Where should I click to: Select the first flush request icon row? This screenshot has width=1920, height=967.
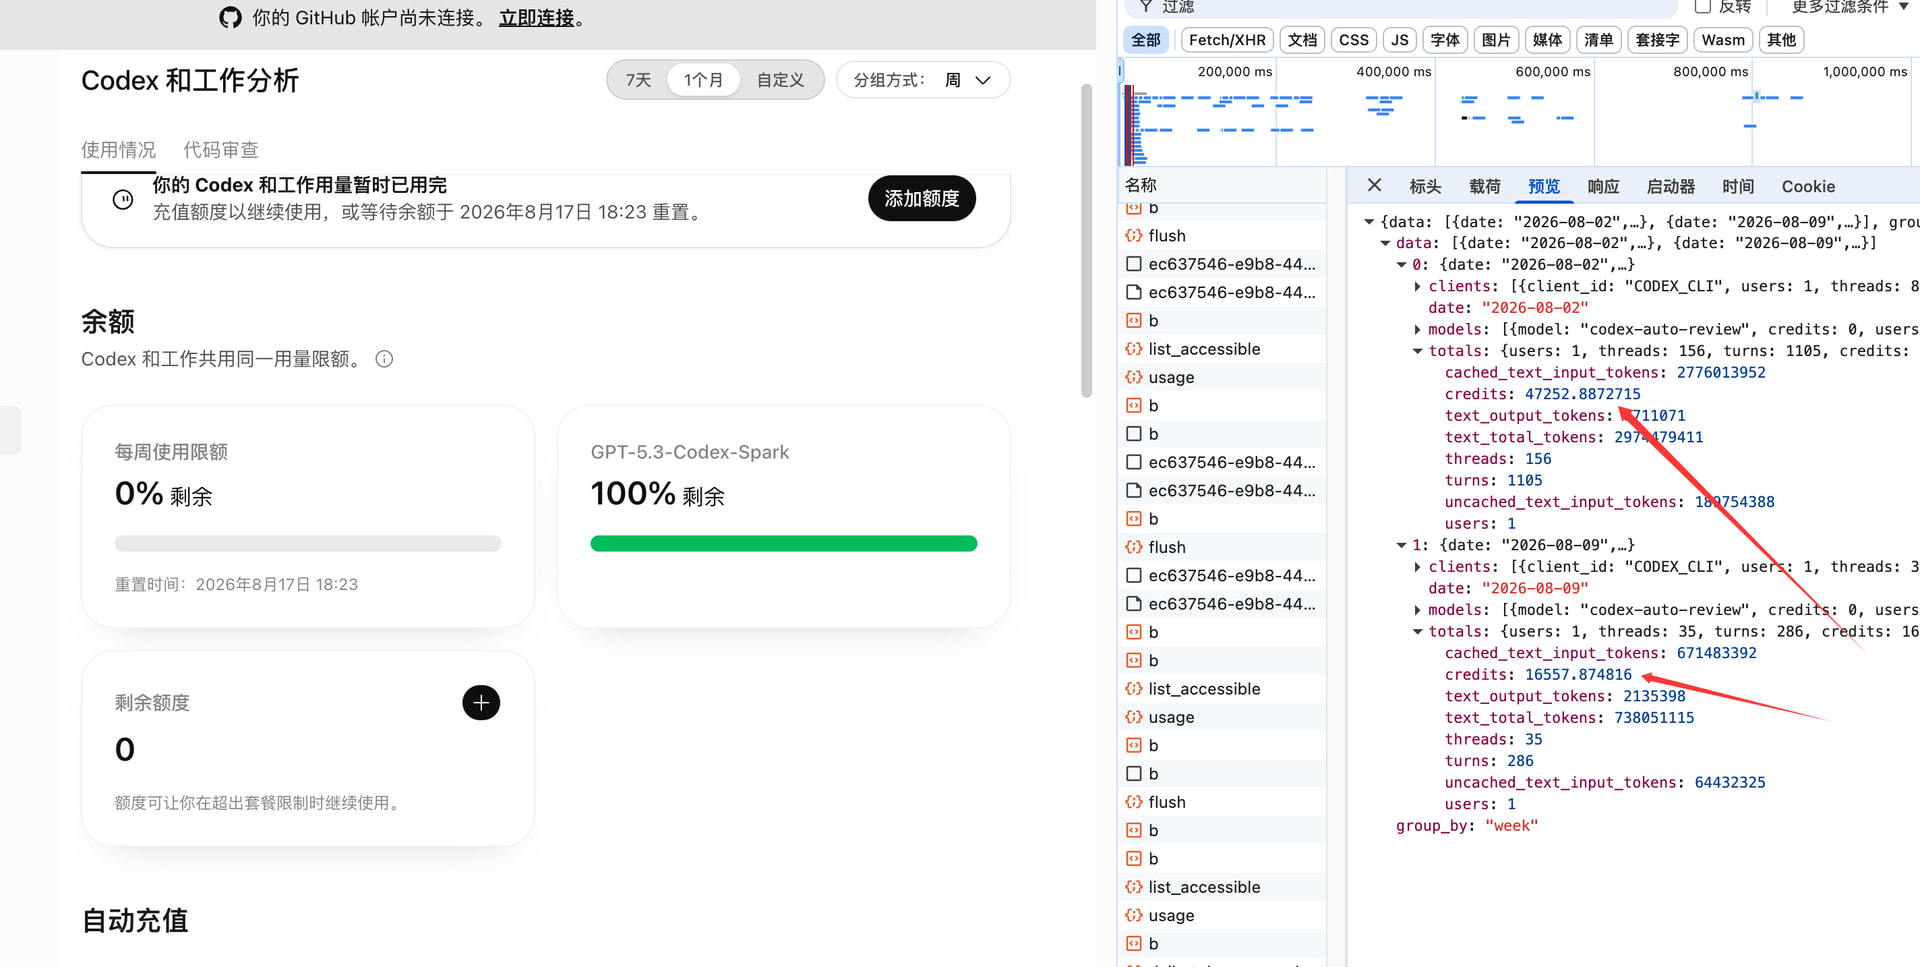pyautogui.click(x=1221, y=235)
